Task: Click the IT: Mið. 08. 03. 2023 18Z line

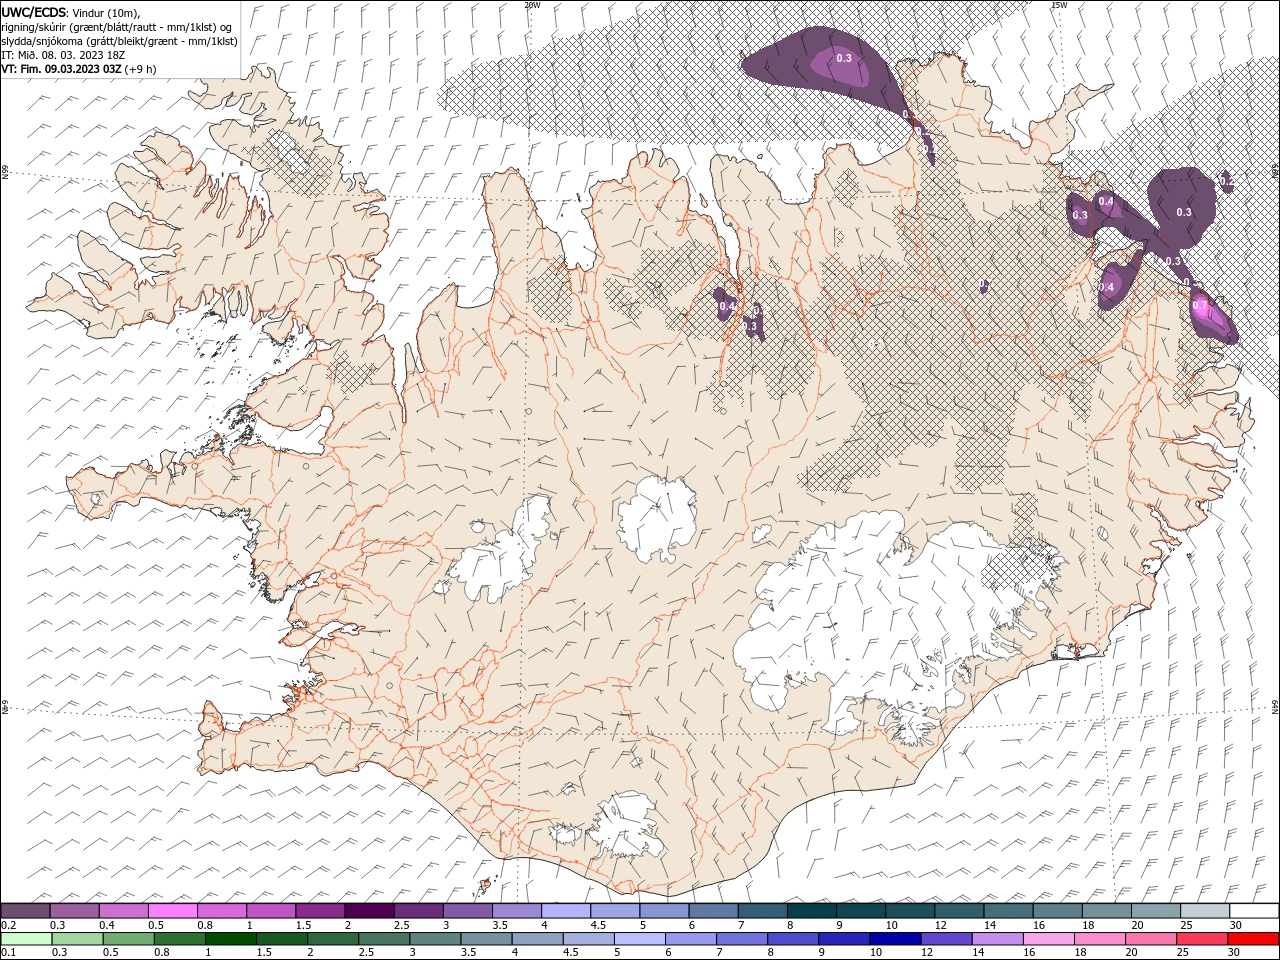Action: [64, 55]
